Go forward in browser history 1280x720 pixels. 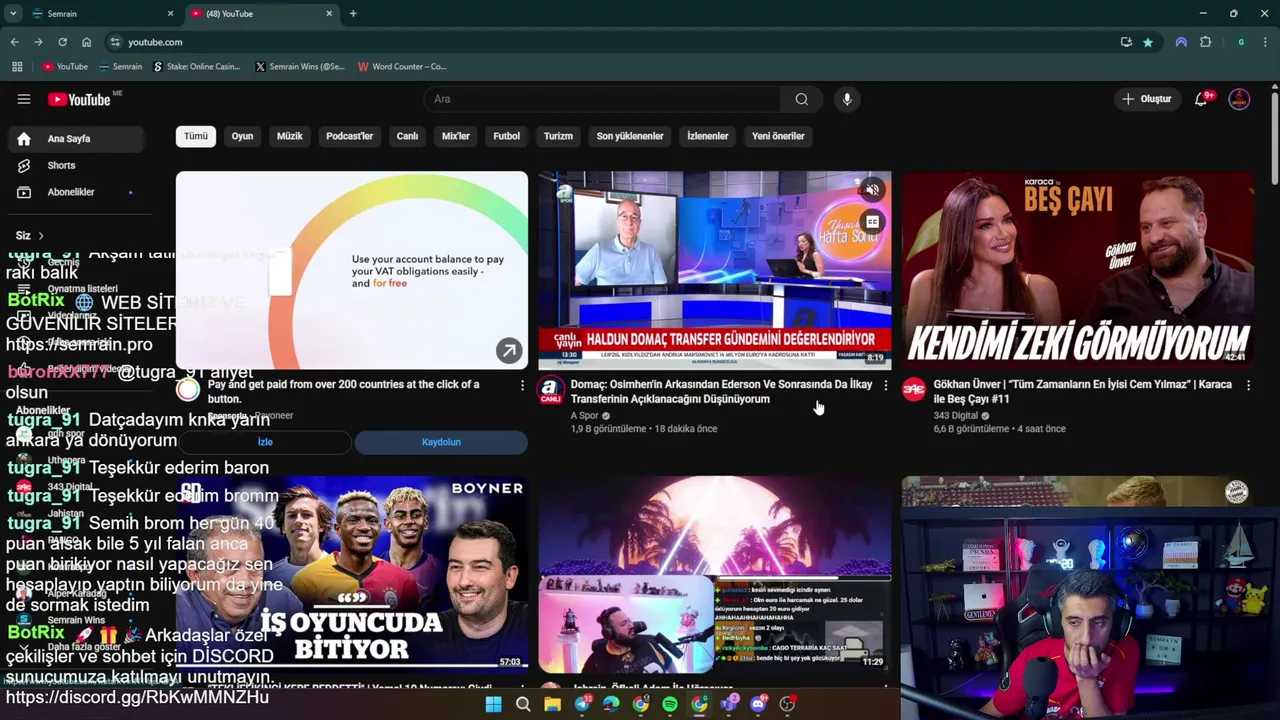[x=38, y=42]
